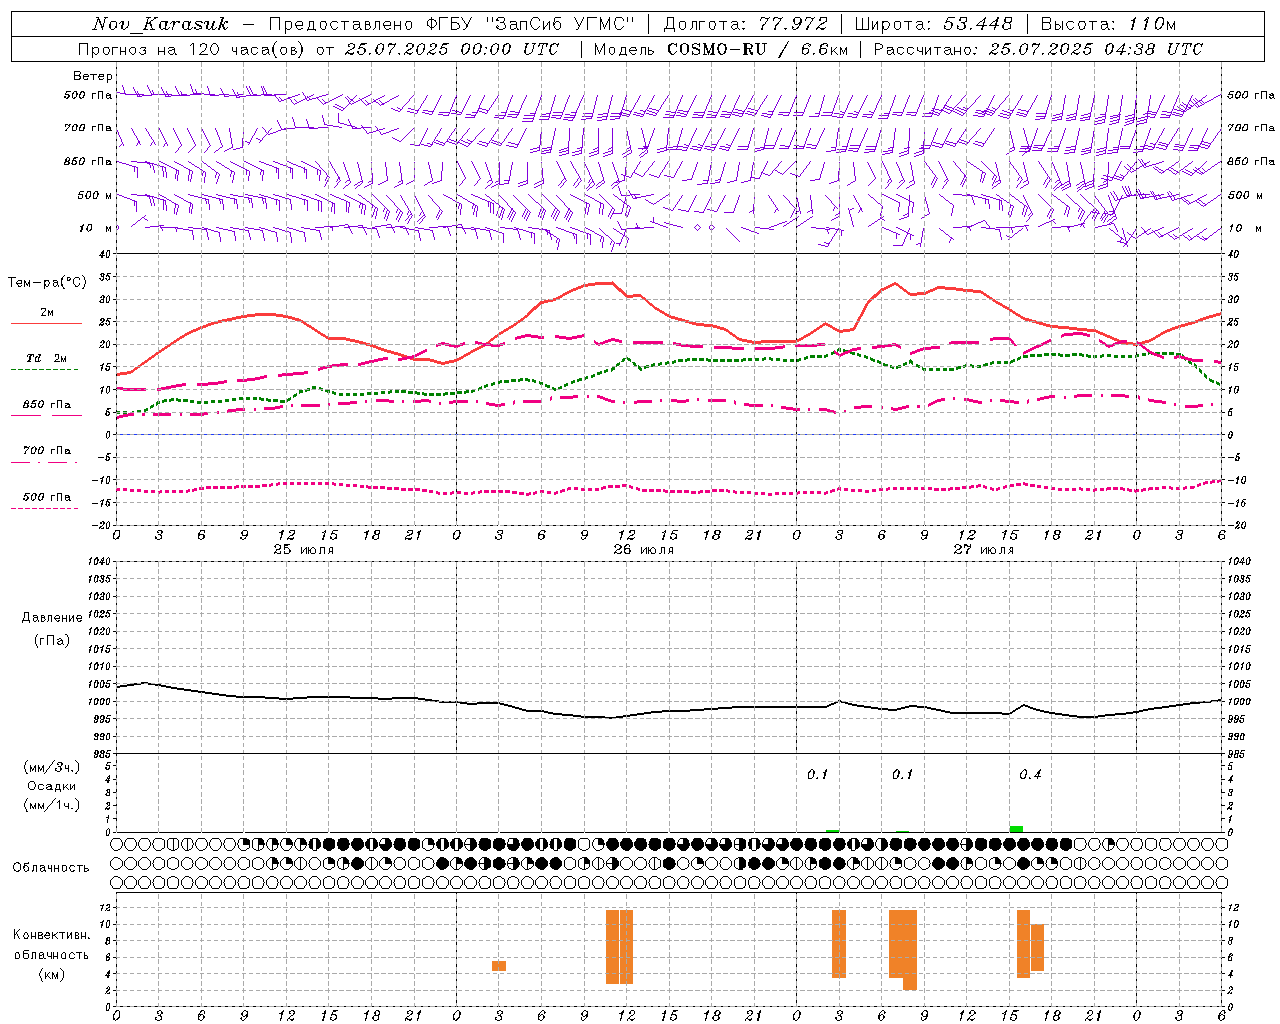
Task: Click the orange convective bar at 27 июля 03h
Action: tap(839, 944)
